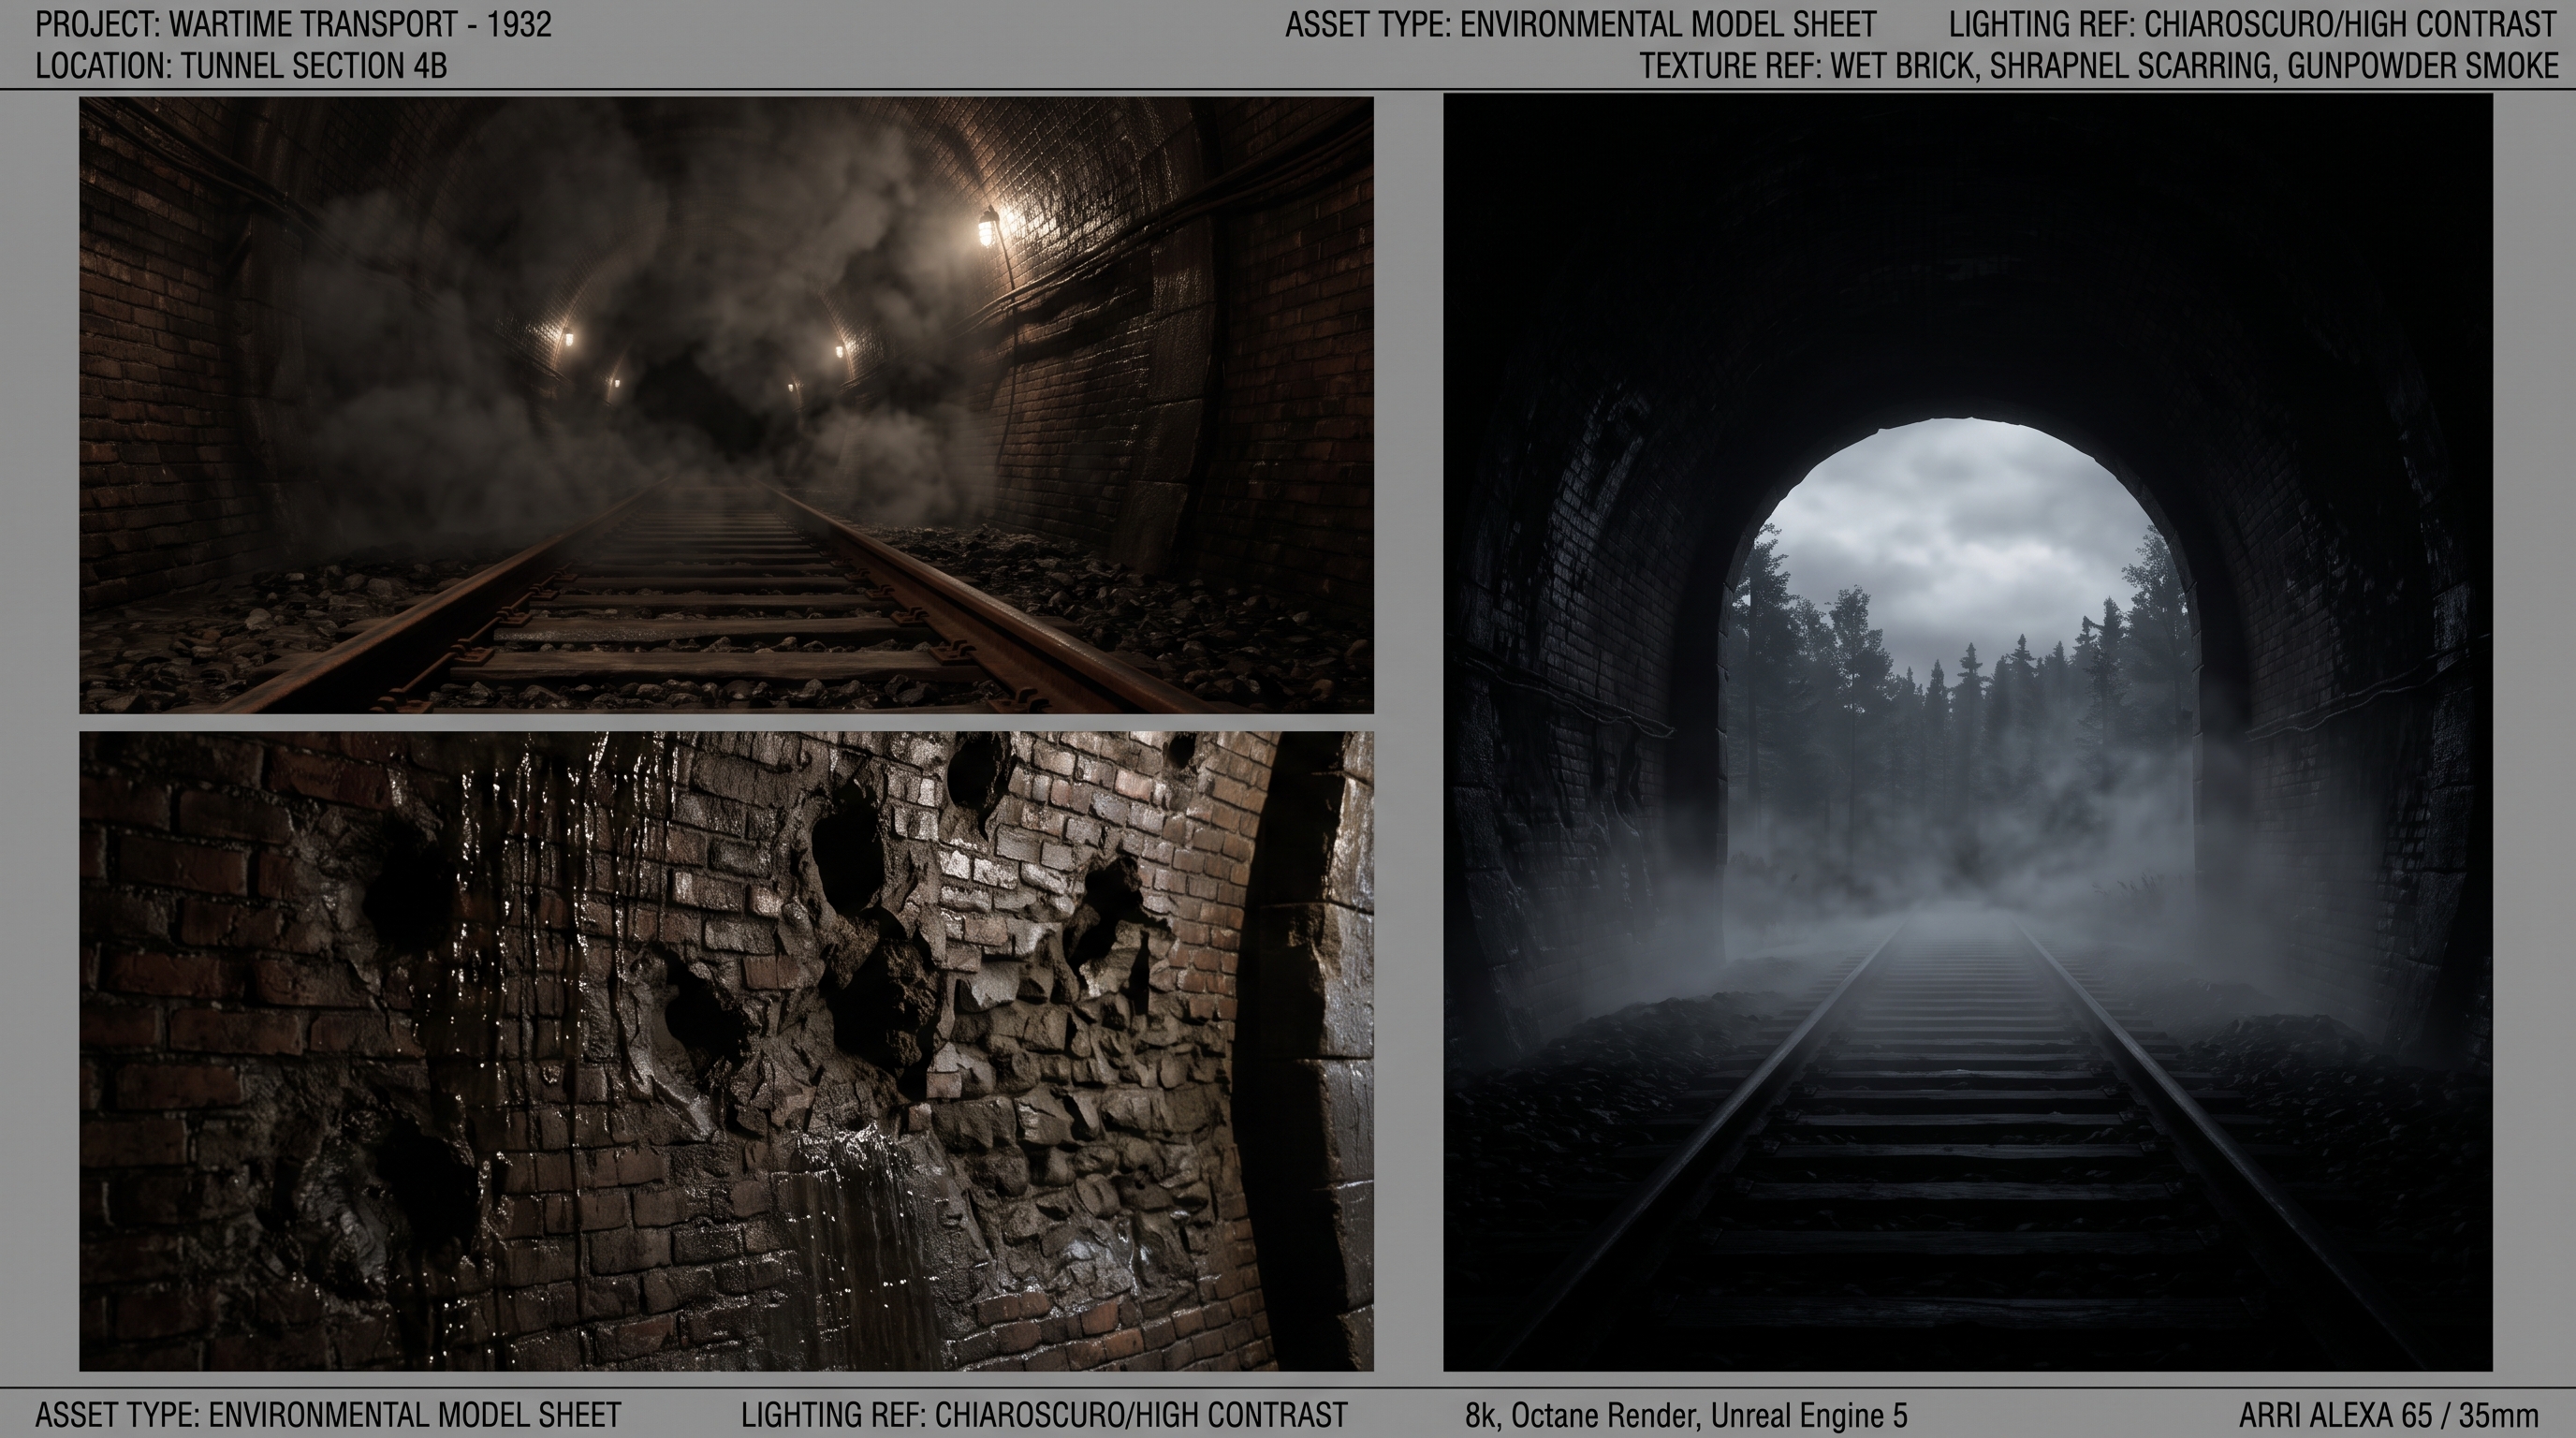Open the smoky tunnel interior render
Viewport: 2576px width, 1438px height.
(x=726, y=405)
